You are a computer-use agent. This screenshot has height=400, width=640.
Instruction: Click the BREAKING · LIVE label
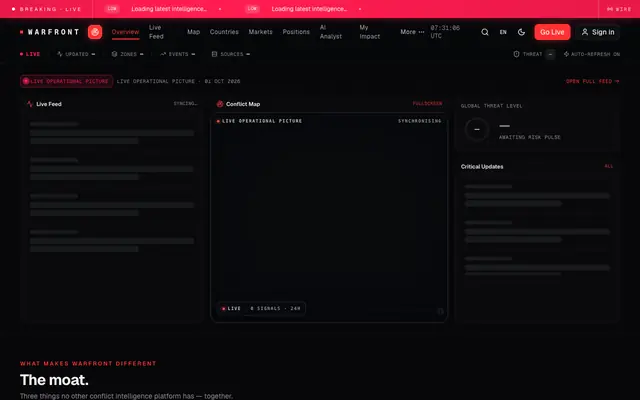pyautogui.click(x=47, y=9)
